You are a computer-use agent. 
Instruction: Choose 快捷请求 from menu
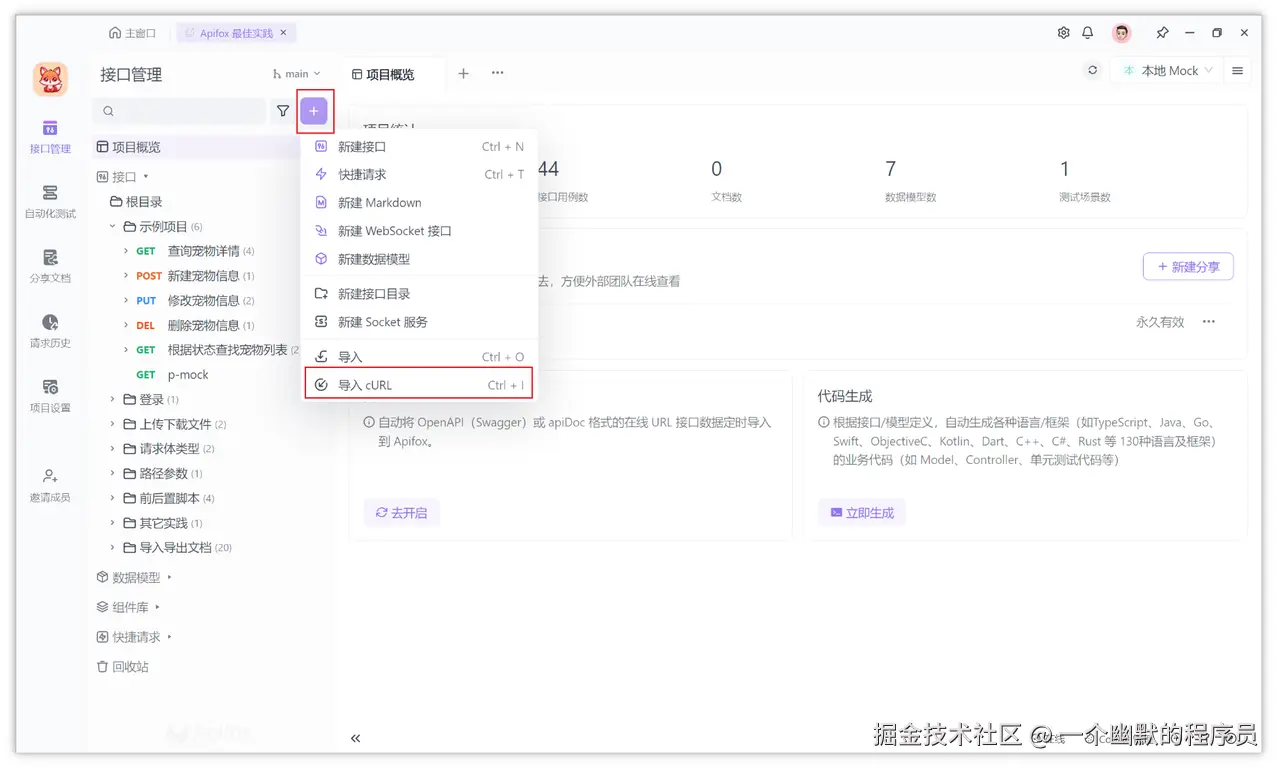tap(419, 174)
